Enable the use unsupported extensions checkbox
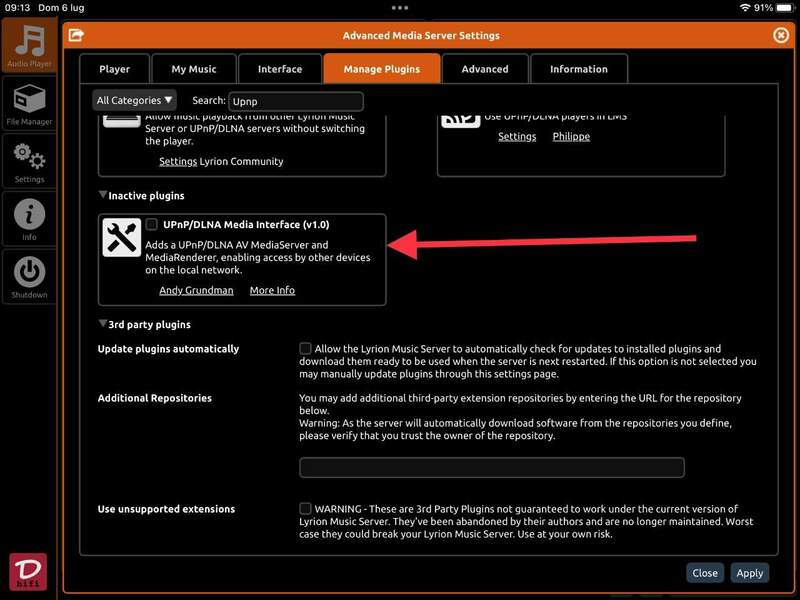800x600 pixels. click(305, 509)
